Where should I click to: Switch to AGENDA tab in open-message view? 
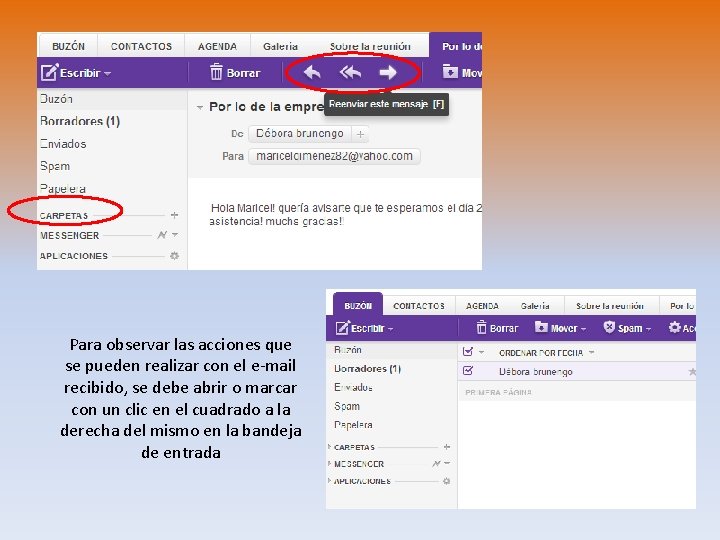pos(217,46)
